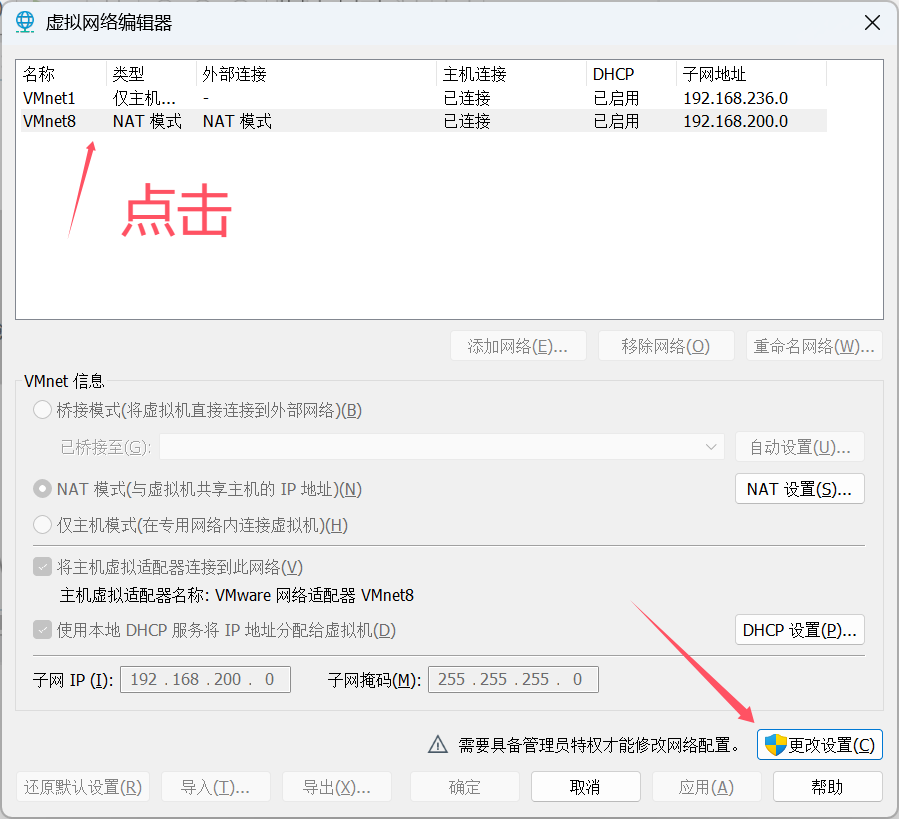Open the 已桥接至 dropdown
Image resolution: width=899 pixels, height=819 pixels.
(x=441, y=447)
